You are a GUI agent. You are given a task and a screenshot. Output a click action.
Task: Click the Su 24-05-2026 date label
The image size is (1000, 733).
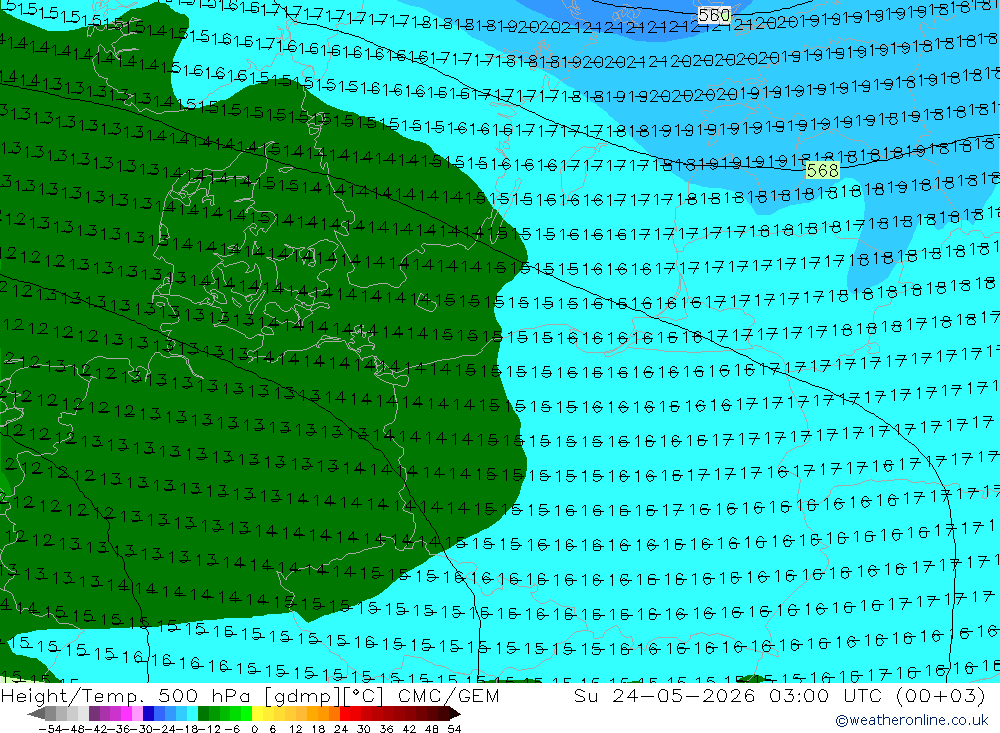[664, 695]
